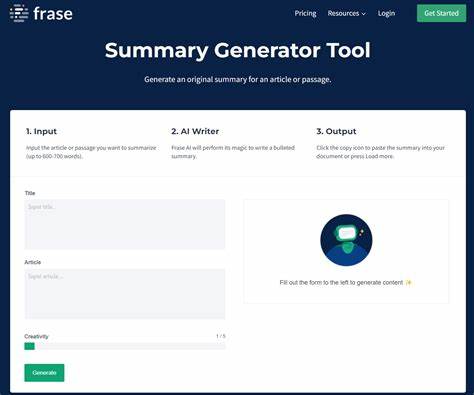Click the 'Generate an original summary' subtitle

coord(237,79)
